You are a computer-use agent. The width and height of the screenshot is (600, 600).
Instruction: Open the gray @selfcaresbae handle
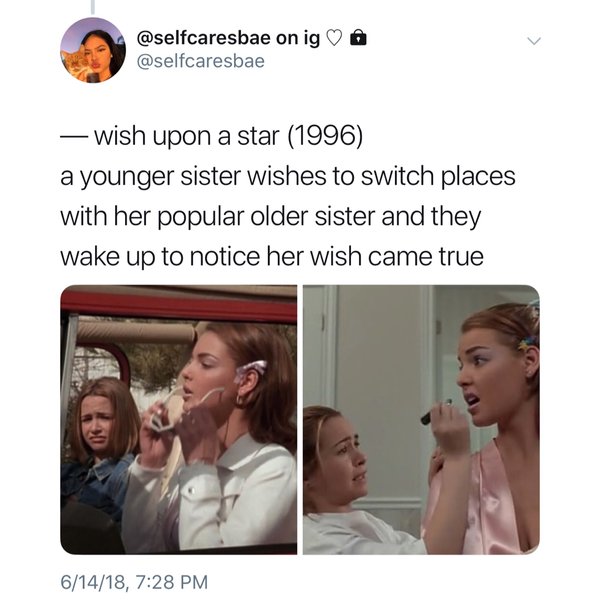[x=201, y=61]
